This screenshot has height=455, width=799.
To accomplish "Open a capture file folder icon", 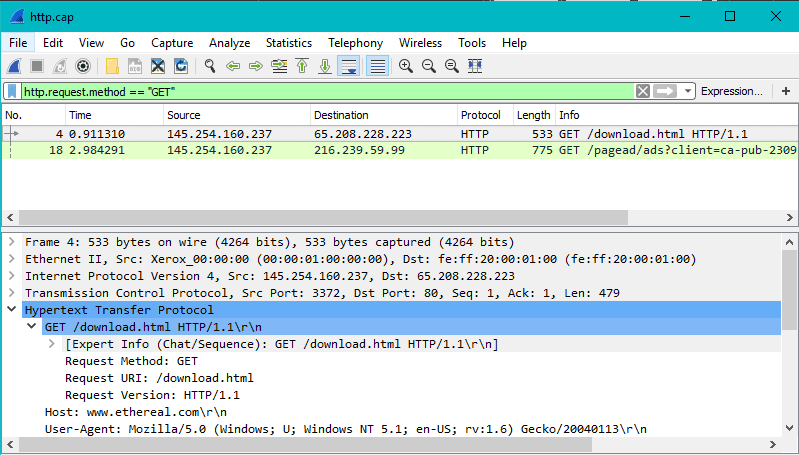I will point(112,66).
